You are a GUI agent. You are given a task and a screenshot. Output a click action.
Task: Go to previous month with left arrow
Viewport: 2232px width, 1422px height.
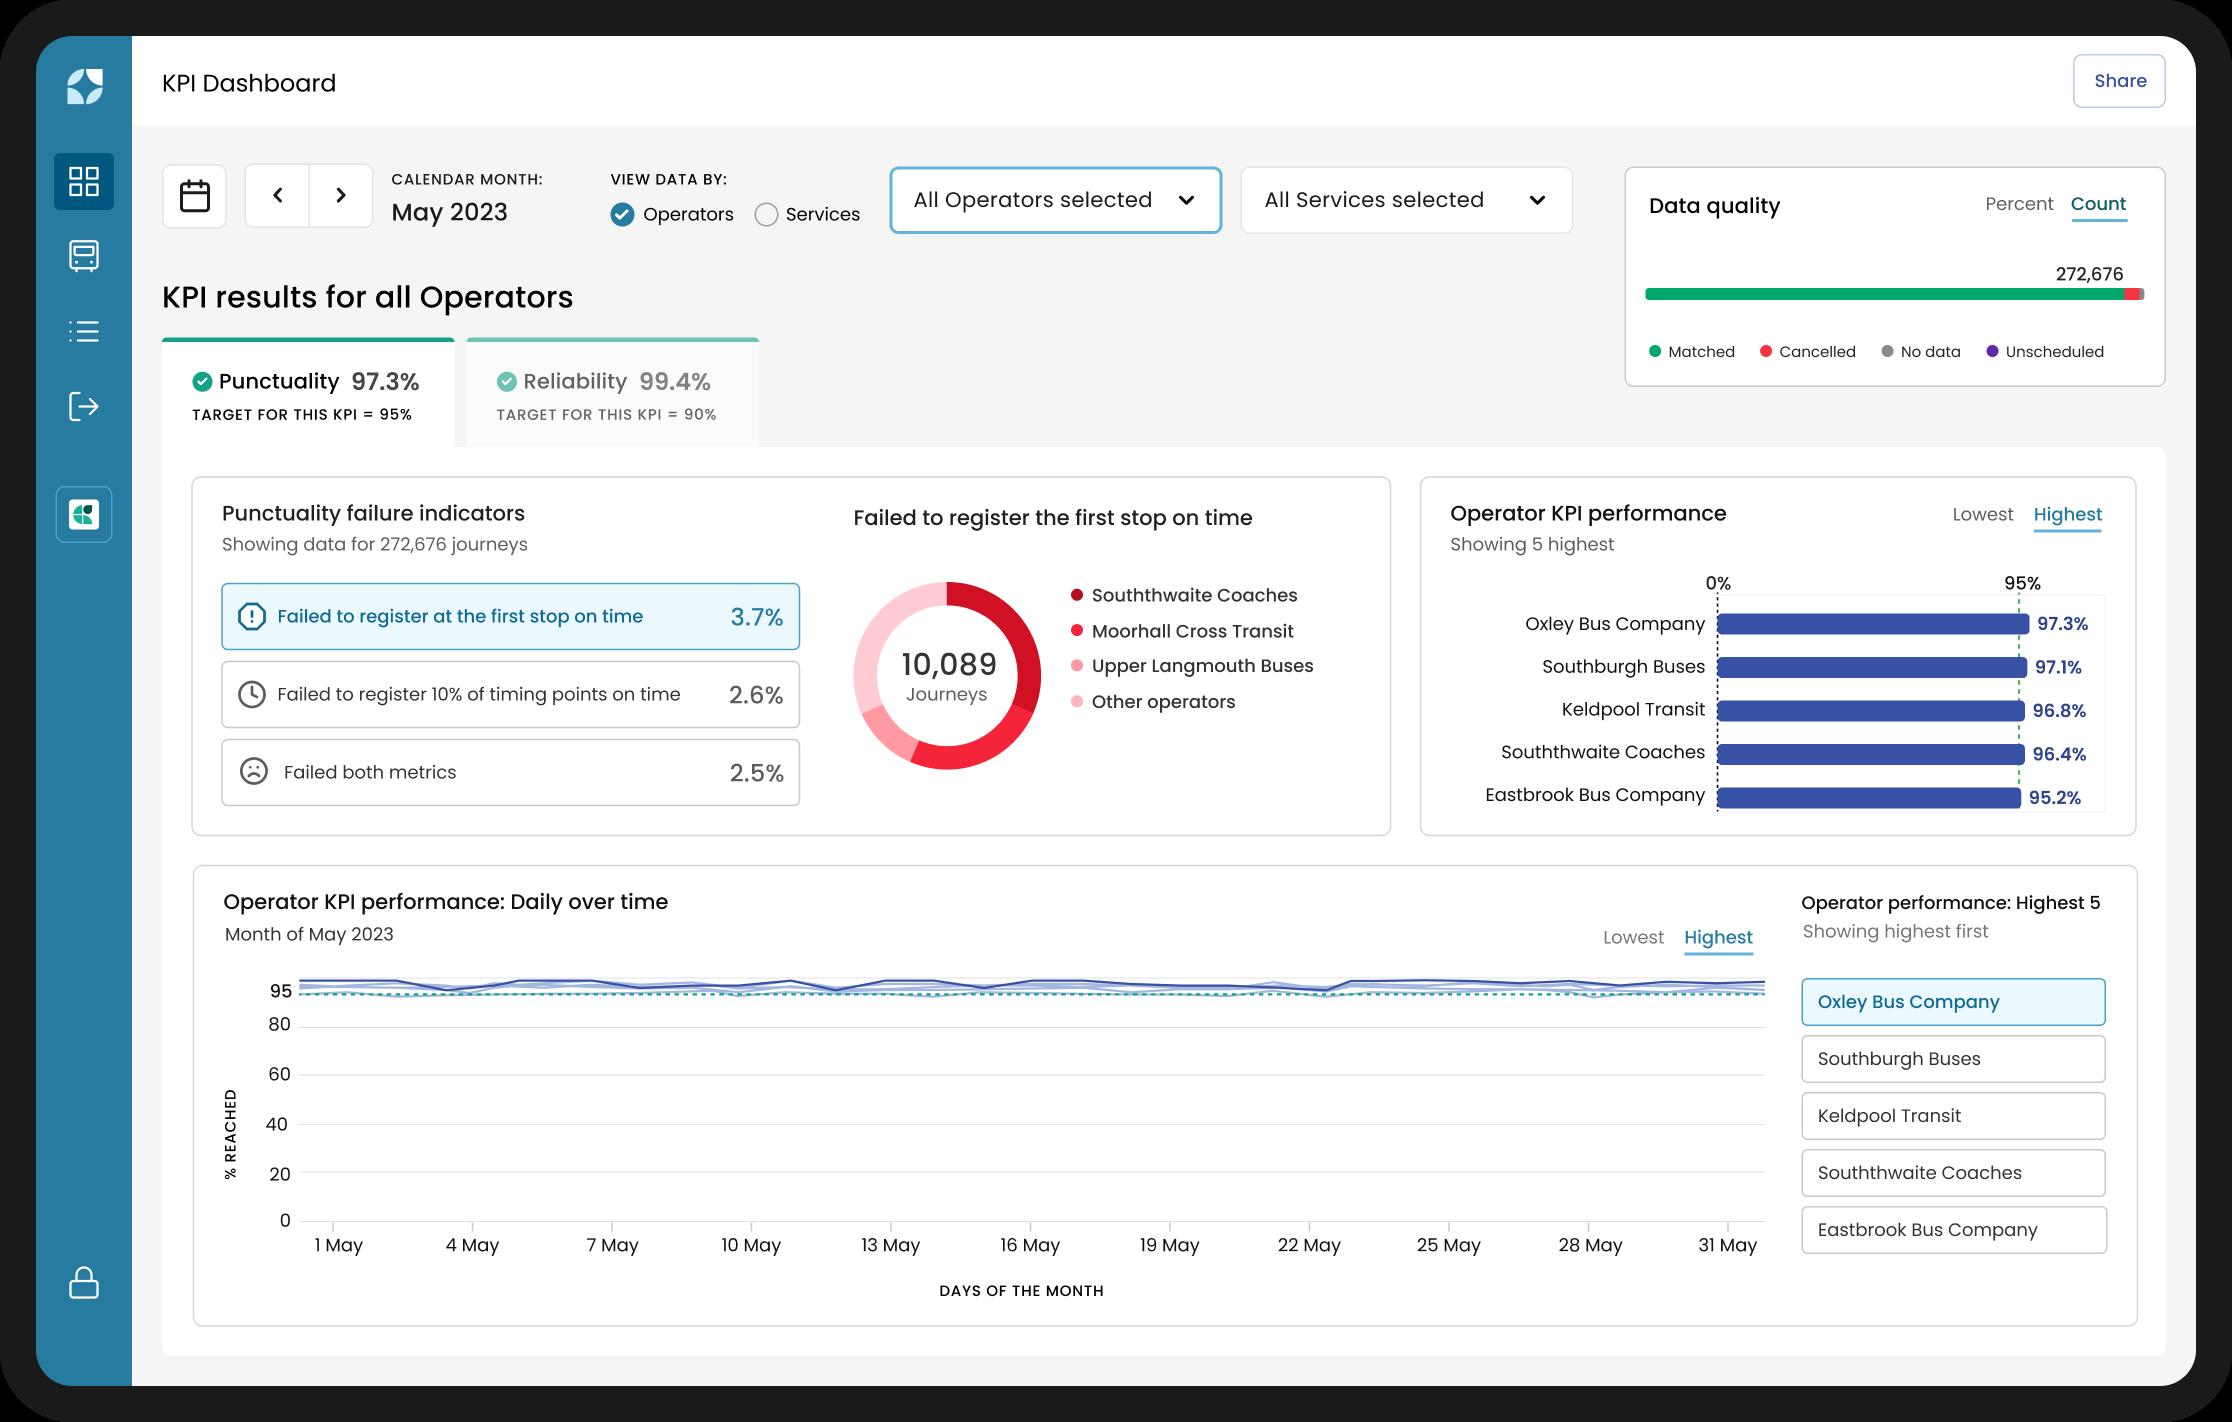click(277, 196)
